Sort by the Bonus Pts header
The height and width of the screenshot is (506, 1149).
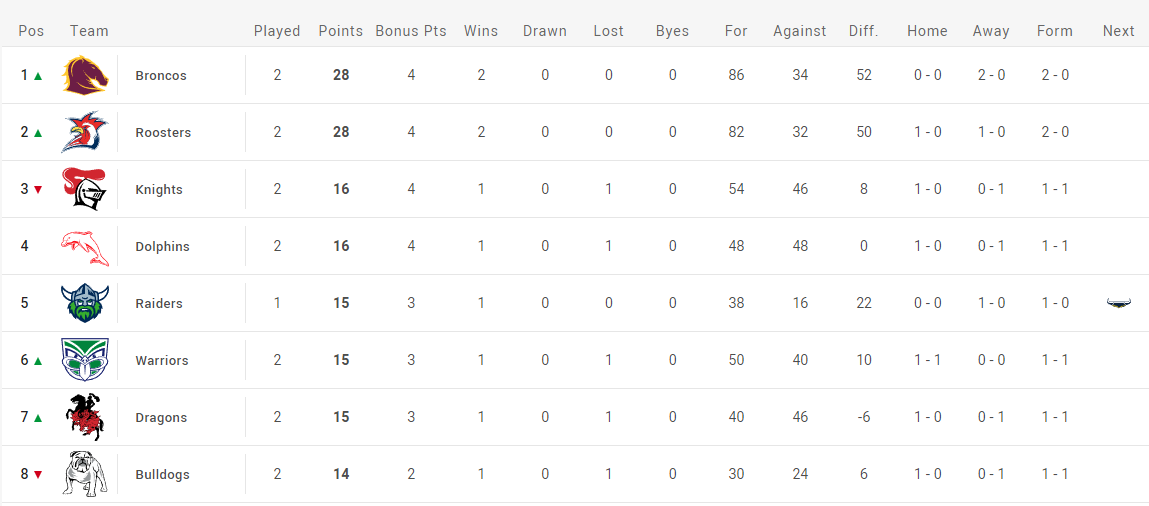point(411,31)
